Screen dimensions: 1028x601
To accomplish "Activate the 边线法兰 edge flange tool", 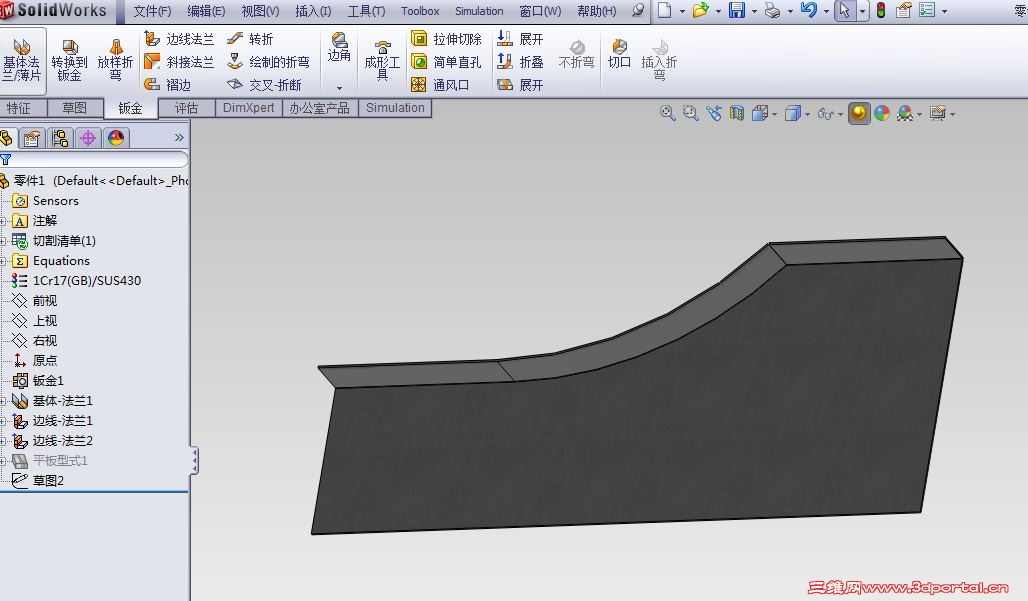I will (x=179, y=39).
